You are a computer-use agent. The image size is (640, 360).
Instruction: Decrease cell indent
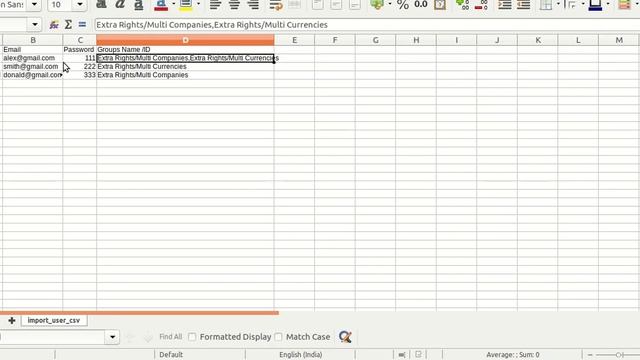click(x=523, y=5)
